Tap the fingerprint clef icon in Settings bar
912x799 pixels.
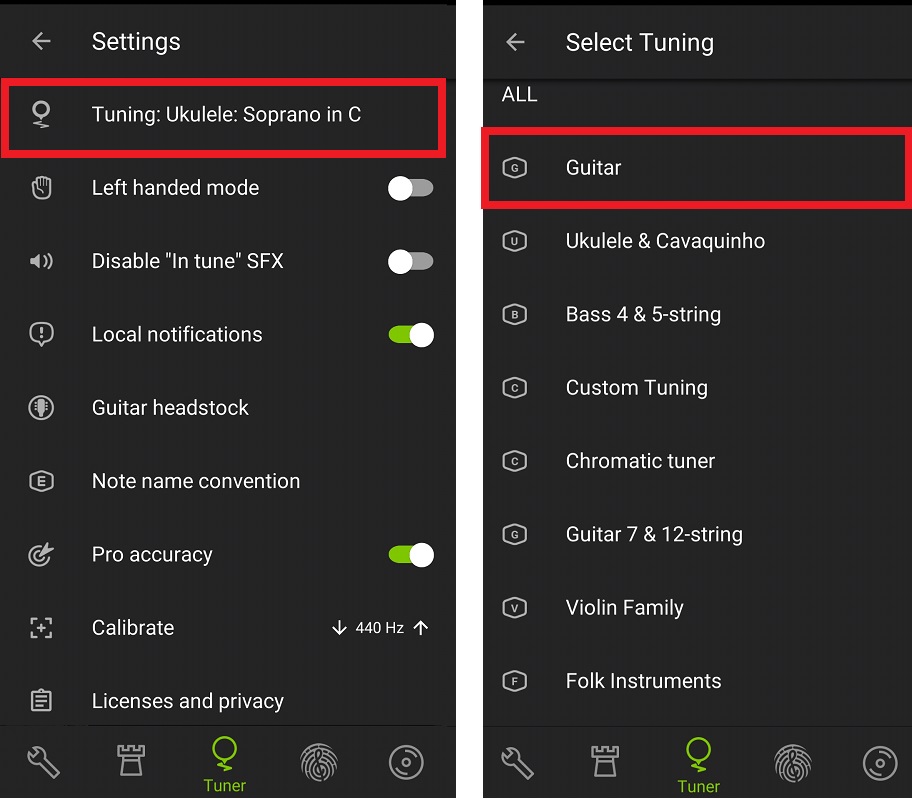click(319, 762)
